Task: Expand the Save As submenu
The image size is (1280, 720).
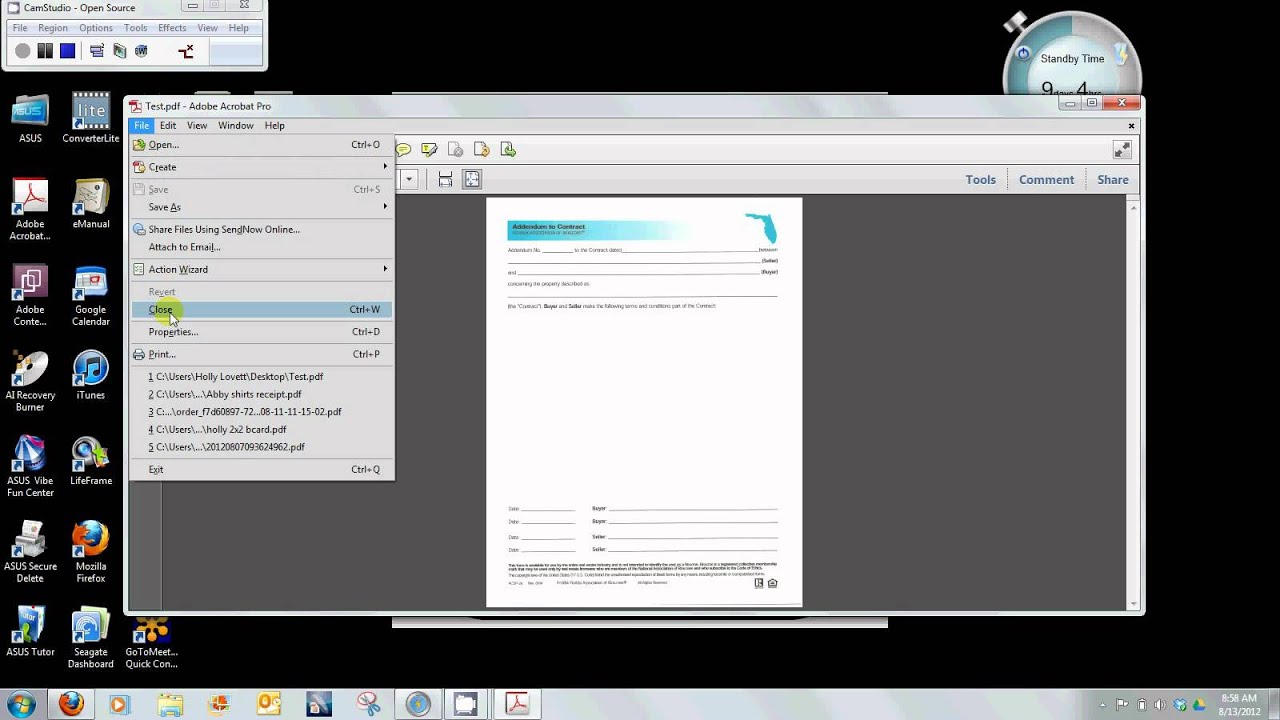Action: pyautogui.click(x=262, y=207)
